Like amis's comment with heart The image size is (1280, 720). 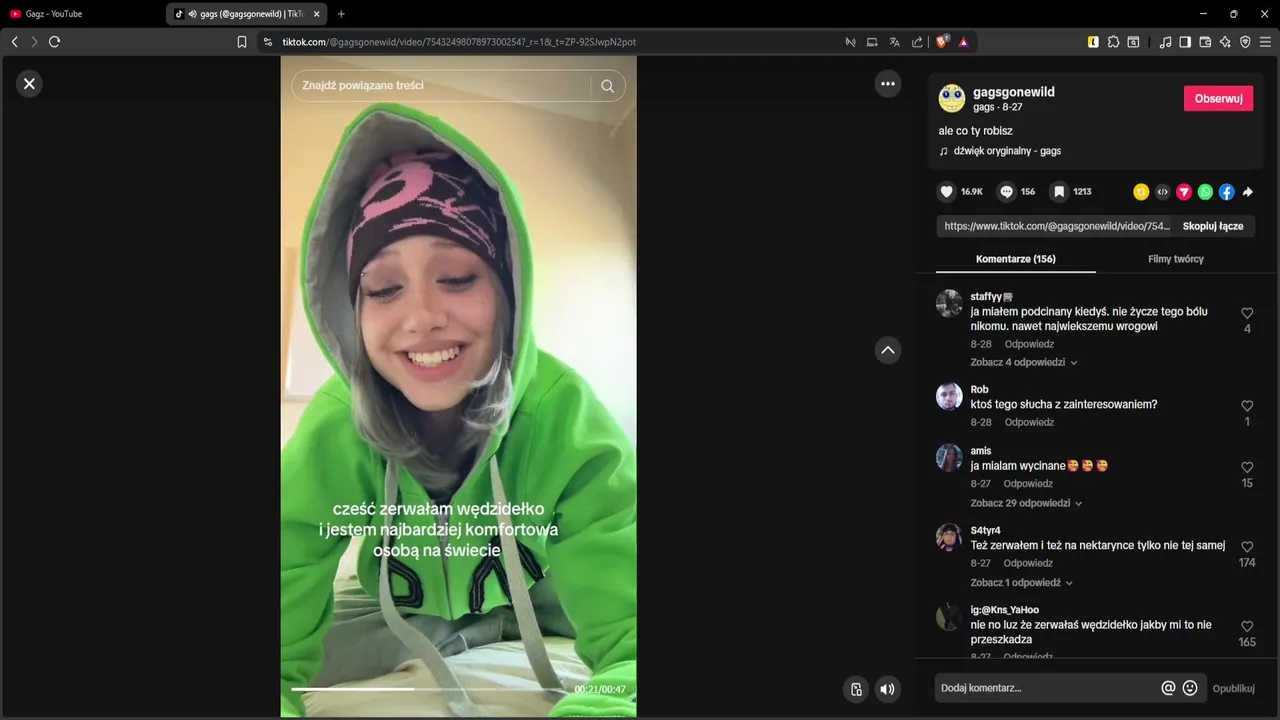point(1247,467)
